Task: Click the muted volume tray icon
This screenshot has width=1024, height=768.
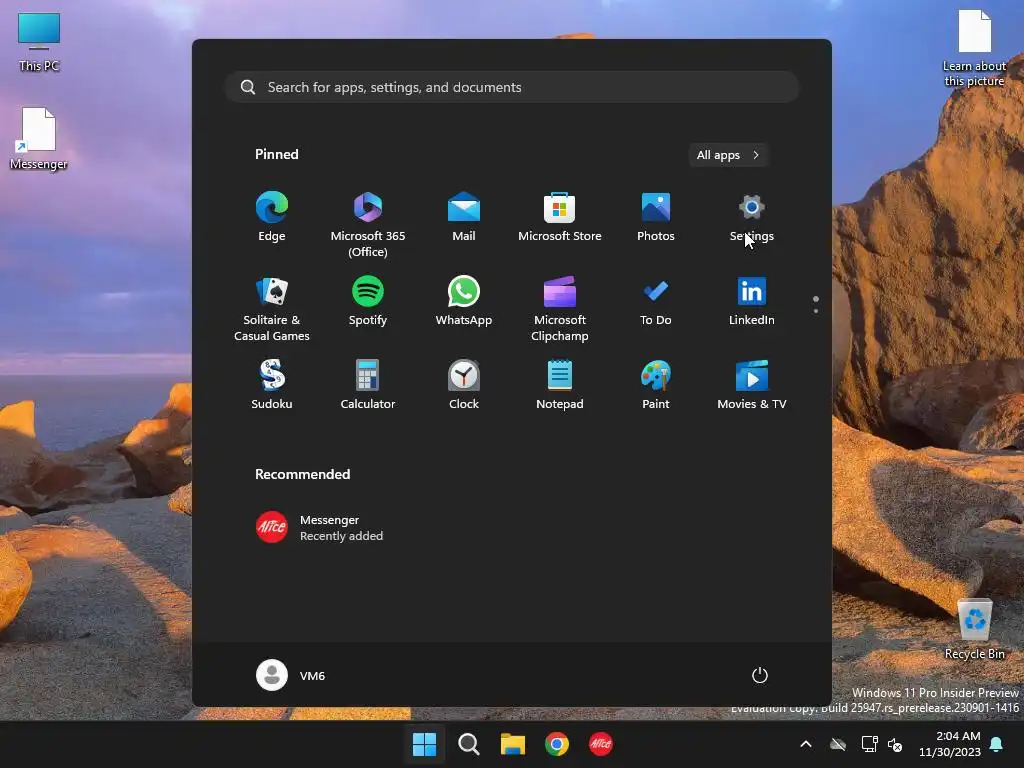Action: pos(895,744)
